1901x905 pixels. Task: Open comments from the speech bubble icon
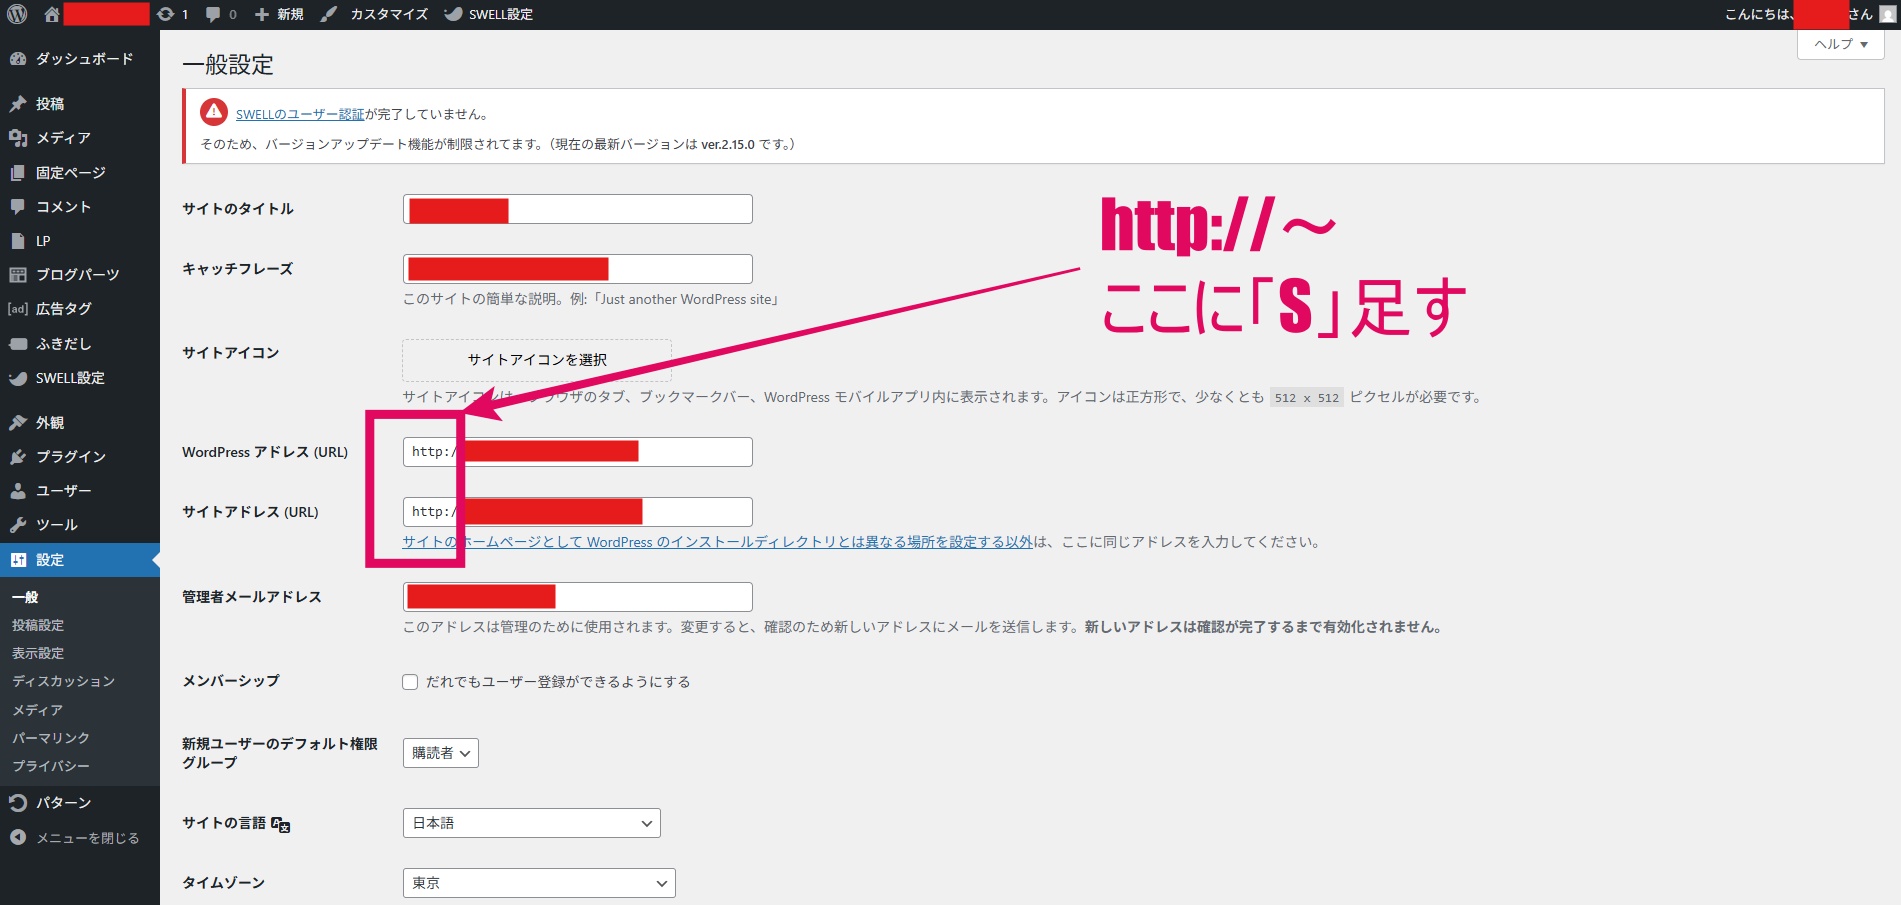(x=214, y=14)
